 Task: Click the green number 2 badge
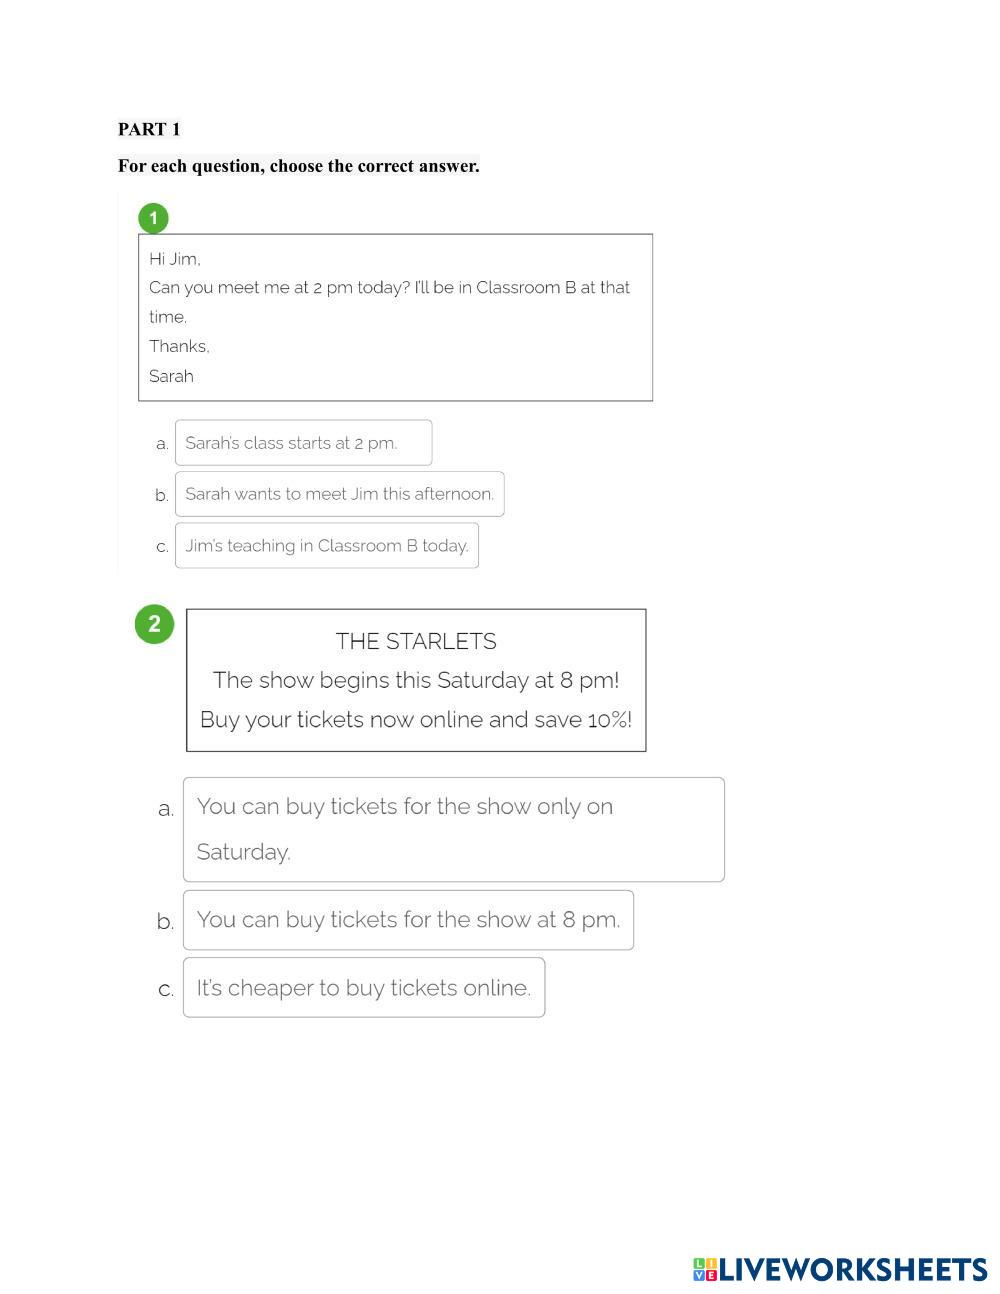click(x=154, y=624)
